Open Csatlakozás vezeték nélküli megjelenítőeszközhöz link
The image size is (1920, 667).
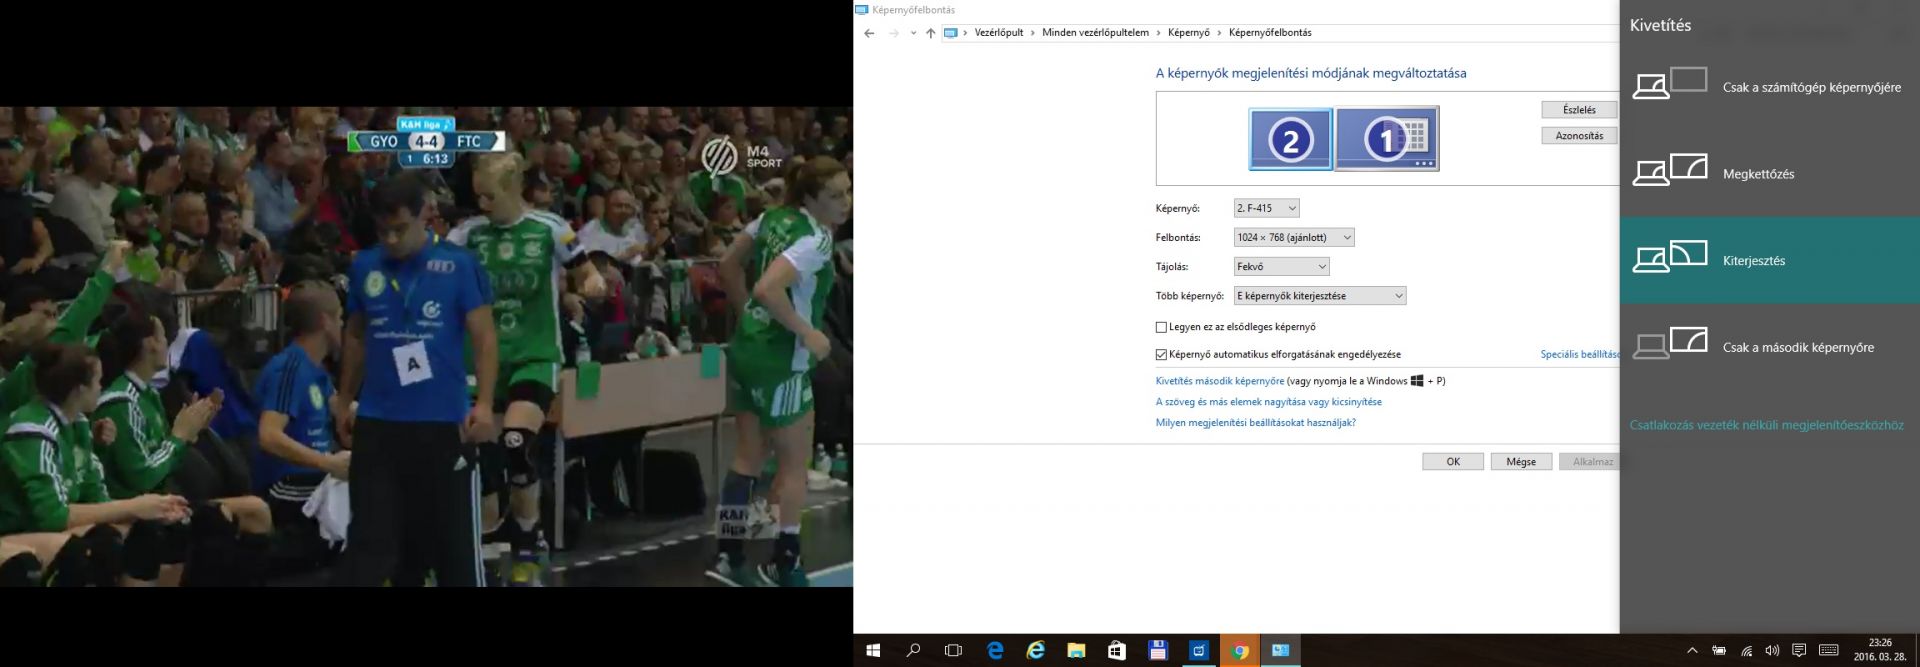tap(1766, 425)
